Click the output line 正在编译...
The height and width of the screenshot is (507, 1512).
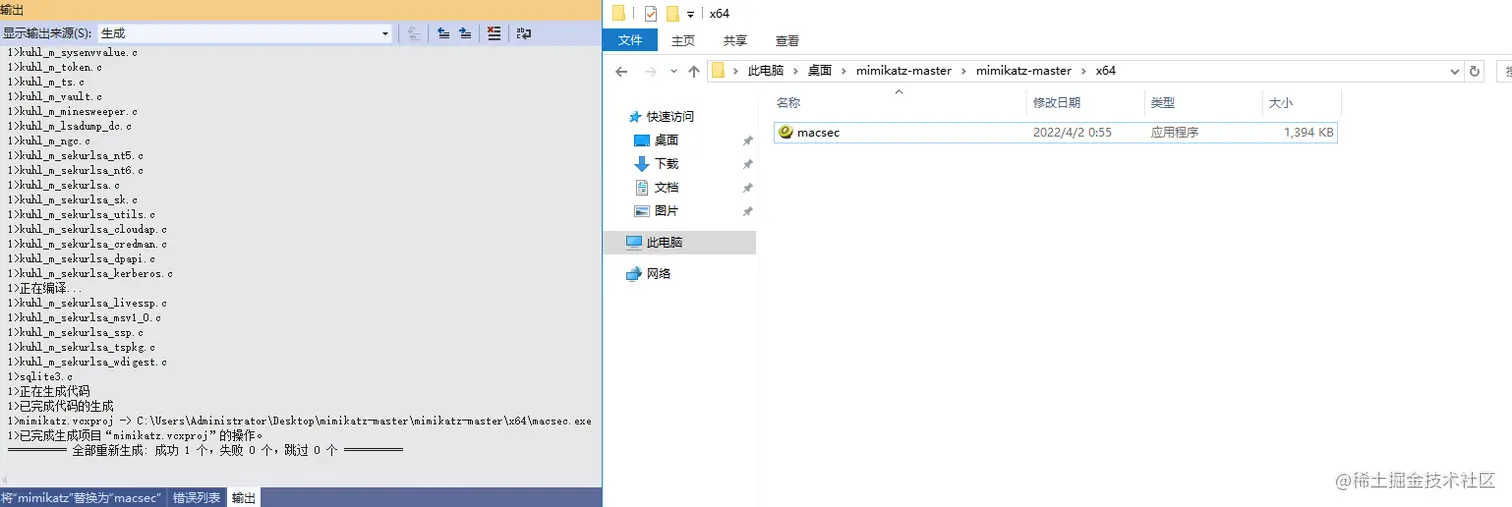coord(45,288)
